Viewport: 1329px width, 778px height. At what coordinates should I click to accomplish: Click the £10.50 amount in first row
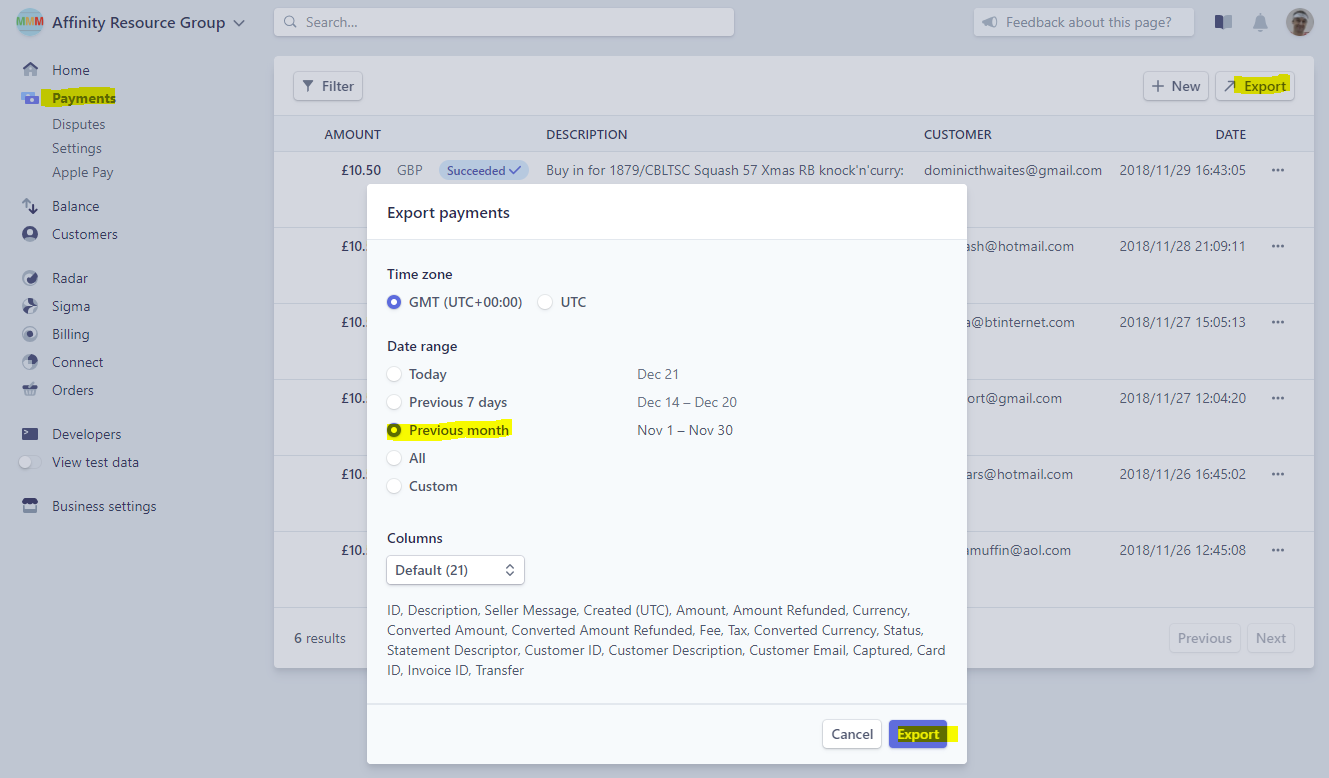pyautogui.click(x=361, y=170)
